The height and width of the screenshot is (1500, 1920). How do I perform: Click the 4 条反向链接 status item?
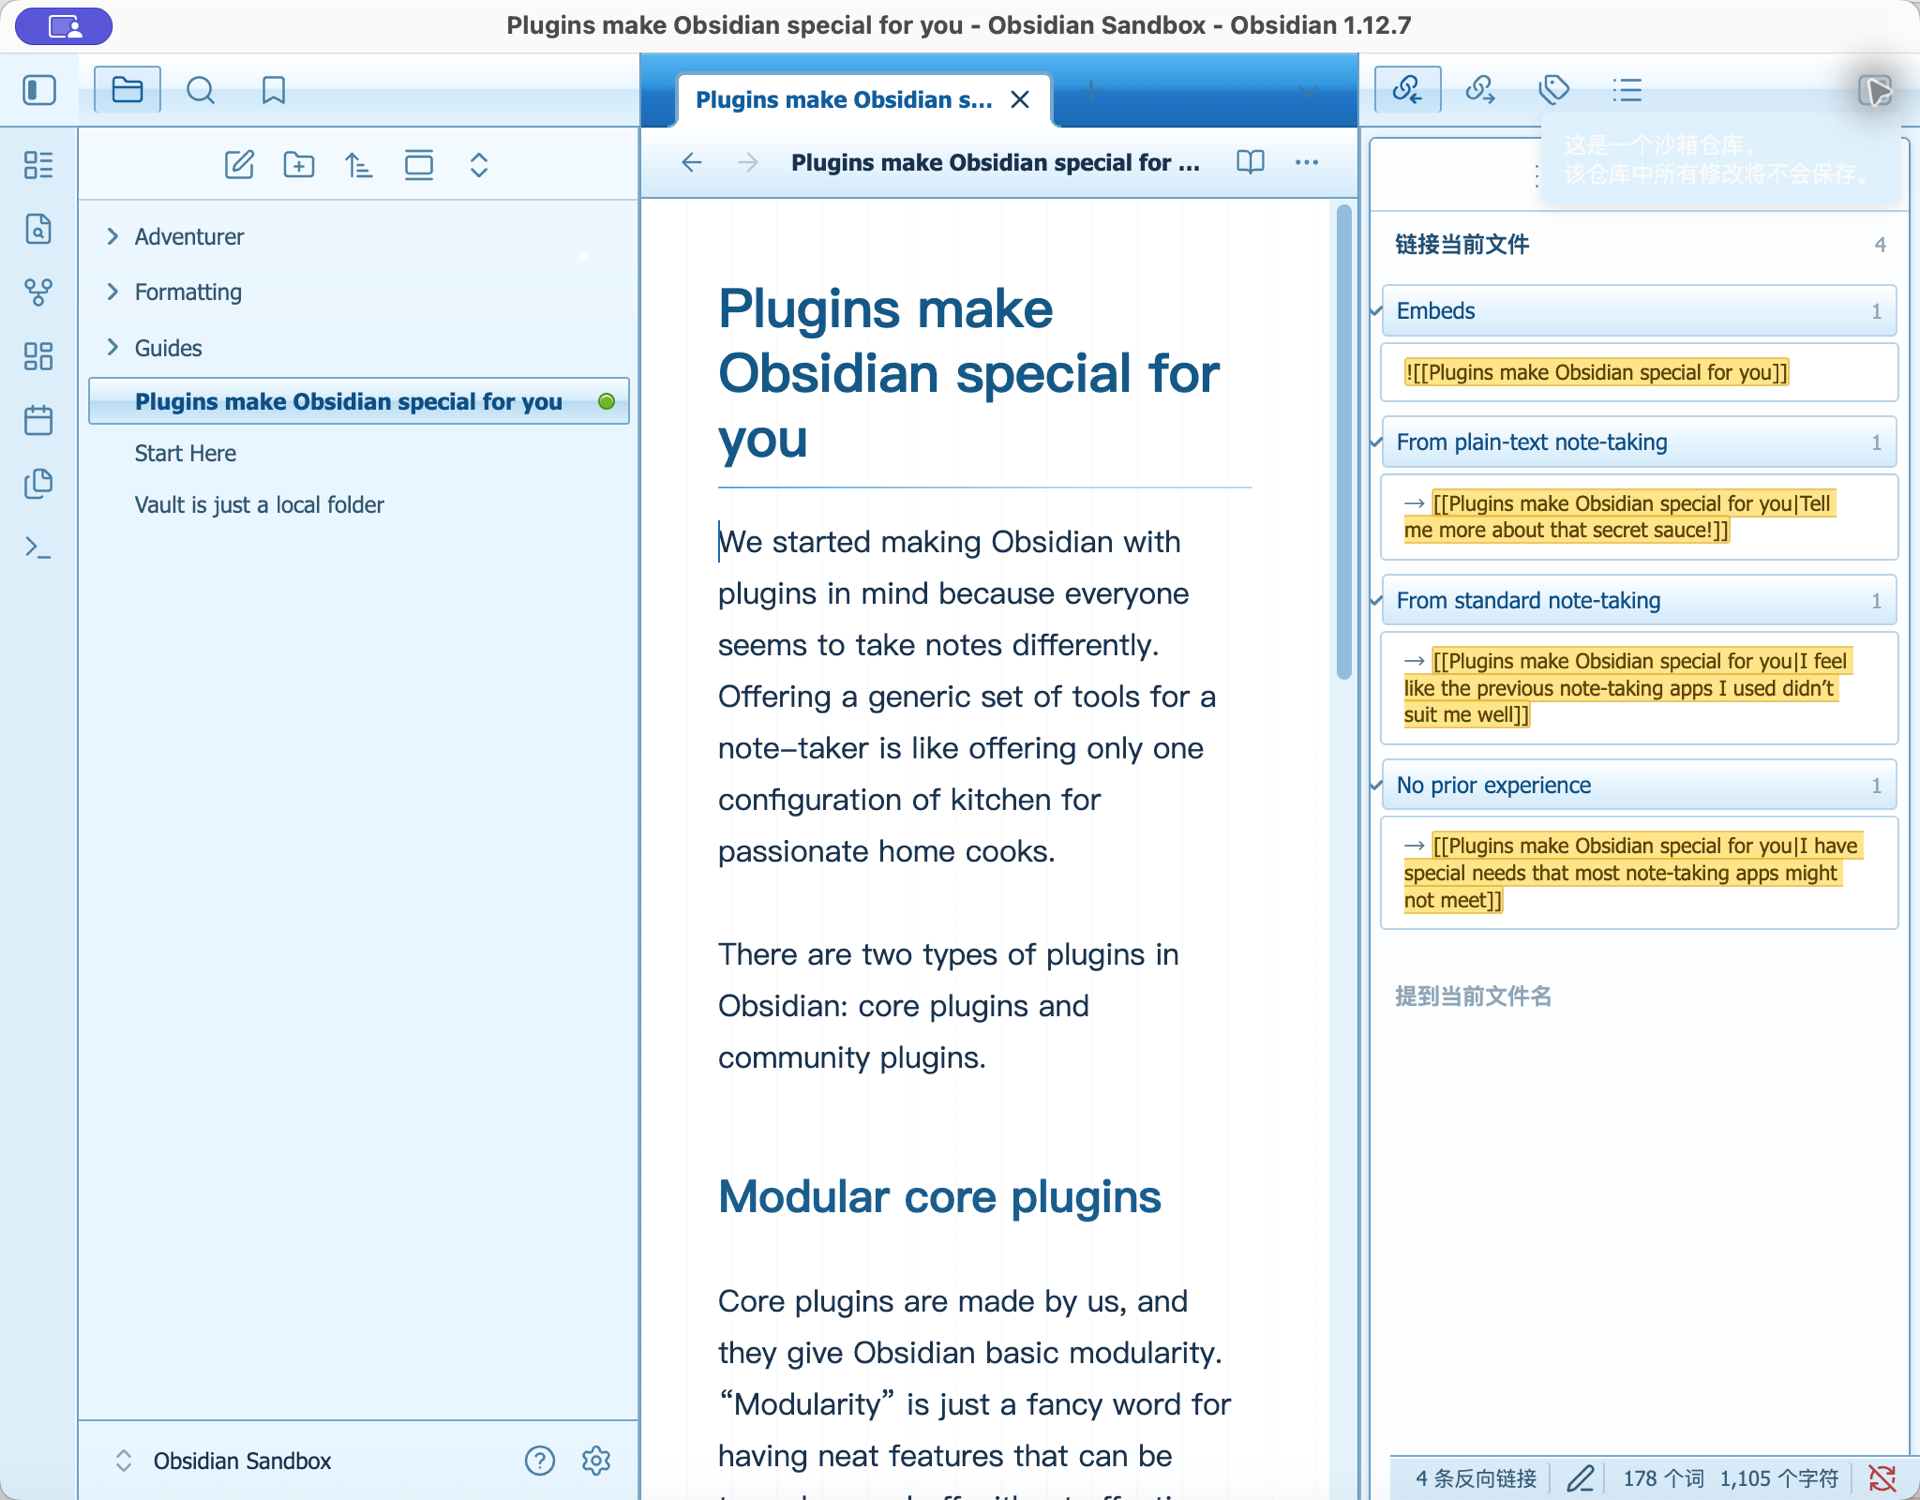point(1475,1478)
